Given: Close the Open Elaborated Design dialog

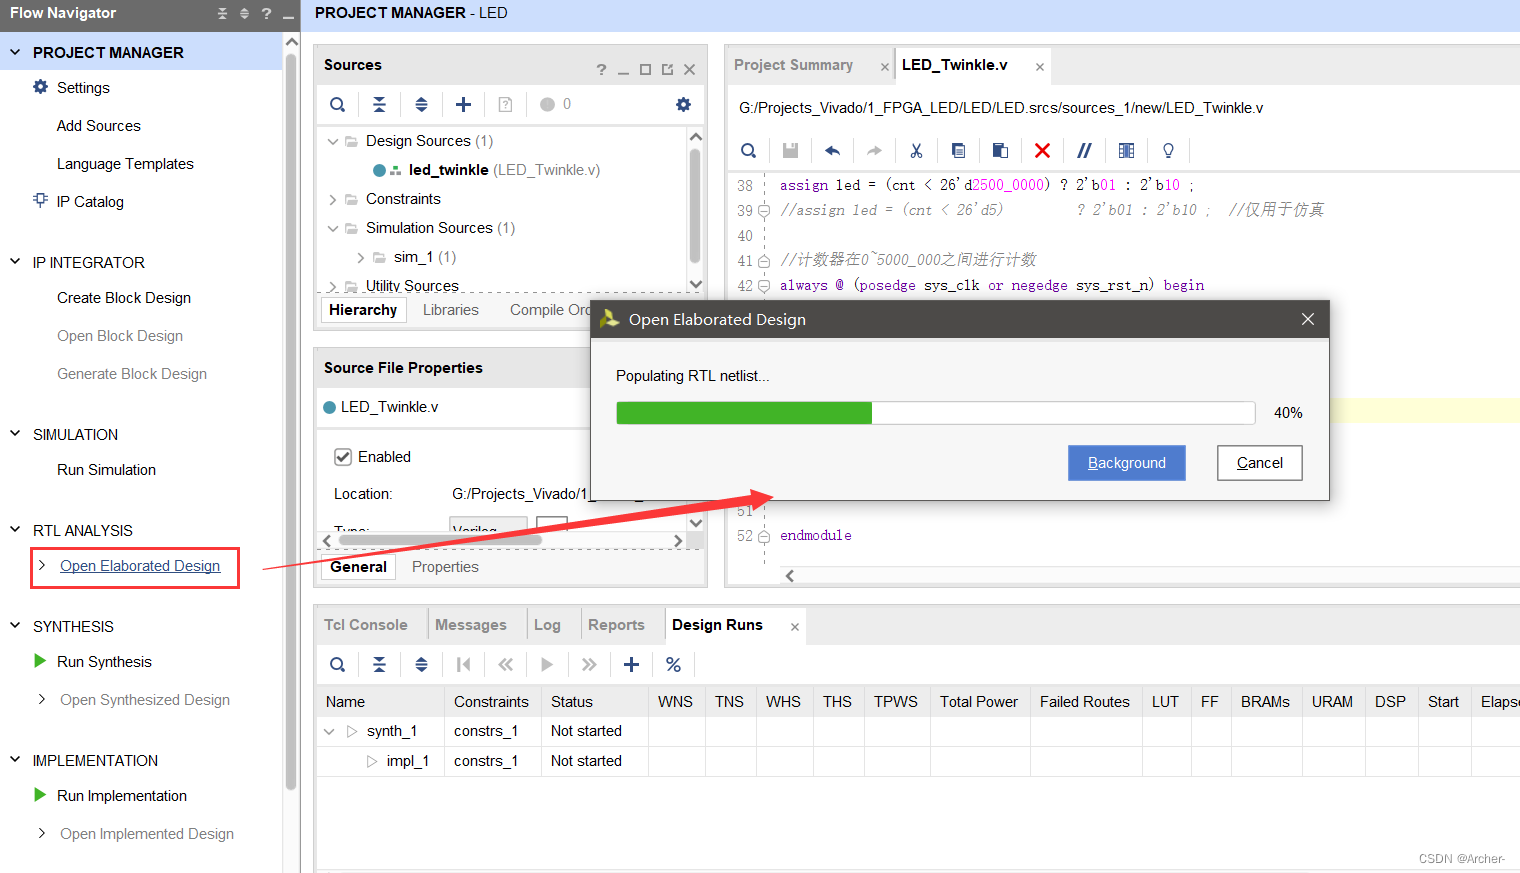Looking at the screenshot, I should tap(1308, 319).
